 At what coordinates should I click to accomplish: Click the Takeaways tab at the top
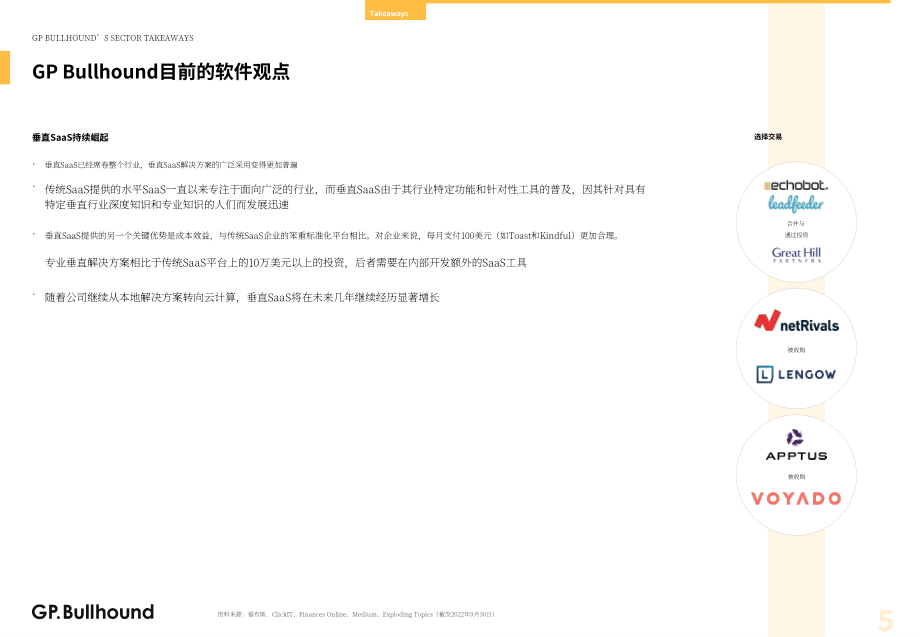tap(395, 12)
